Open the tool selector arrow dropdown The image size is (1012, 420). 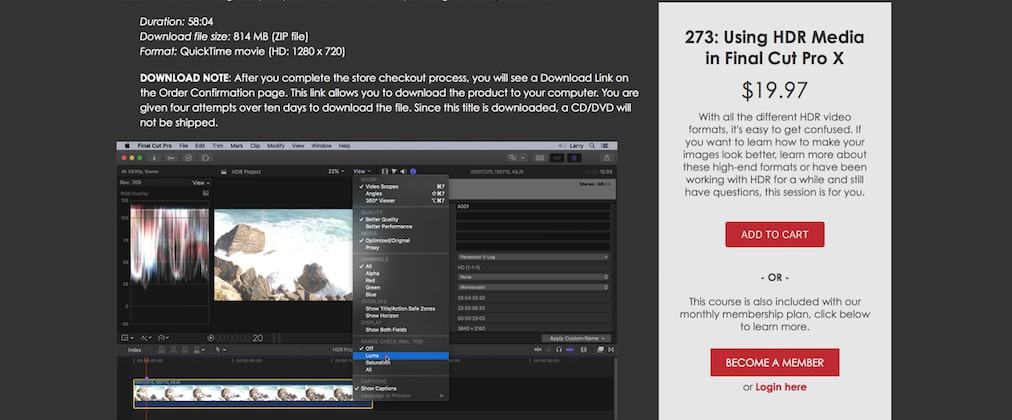221,349
